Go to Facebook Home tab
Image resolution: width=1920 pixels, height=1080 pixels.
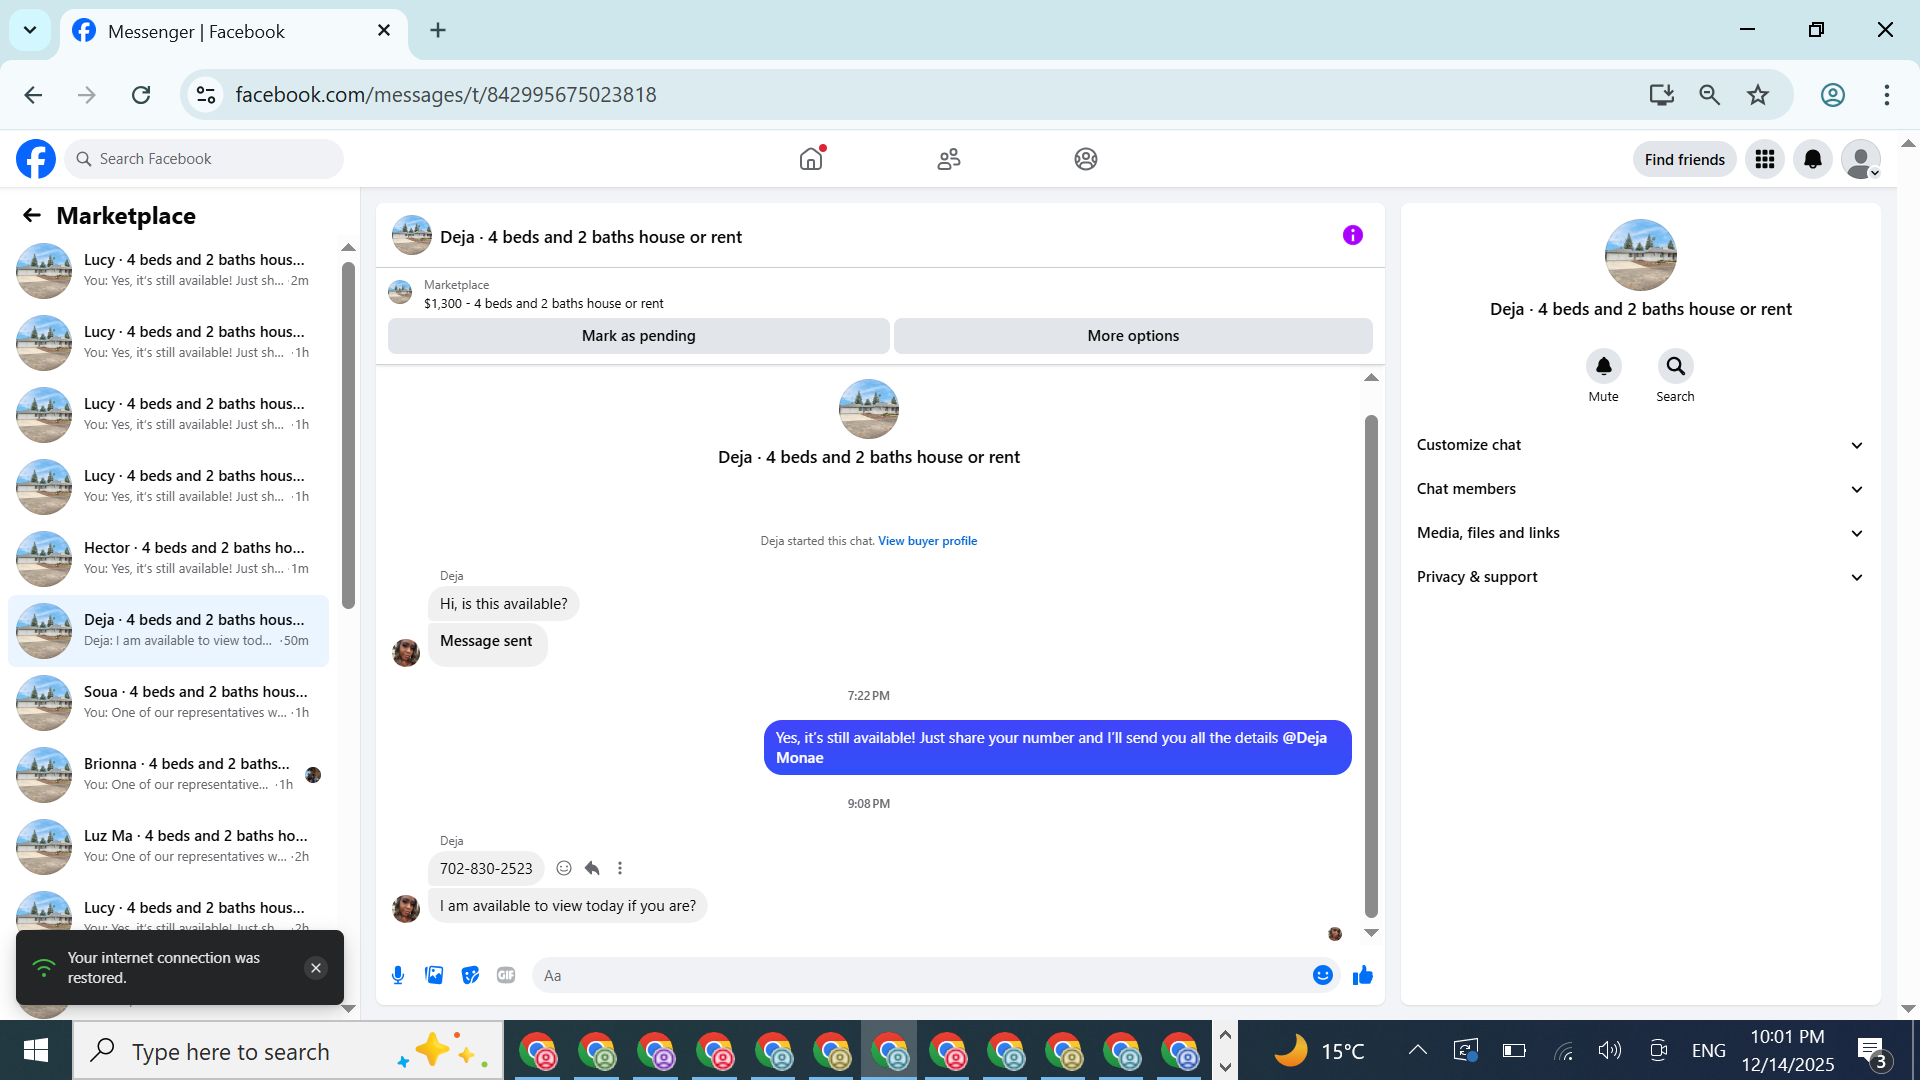(811, 159)
